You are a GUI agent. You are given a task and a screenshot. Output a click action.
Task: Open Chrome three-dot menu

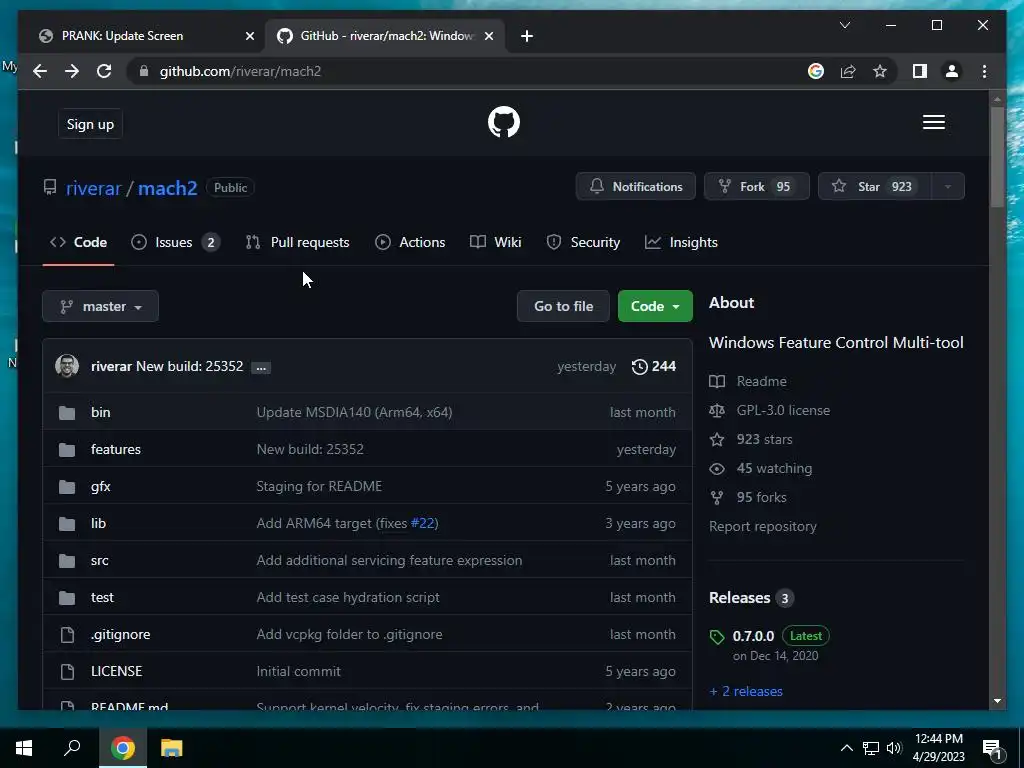click(x=984, y=71)
